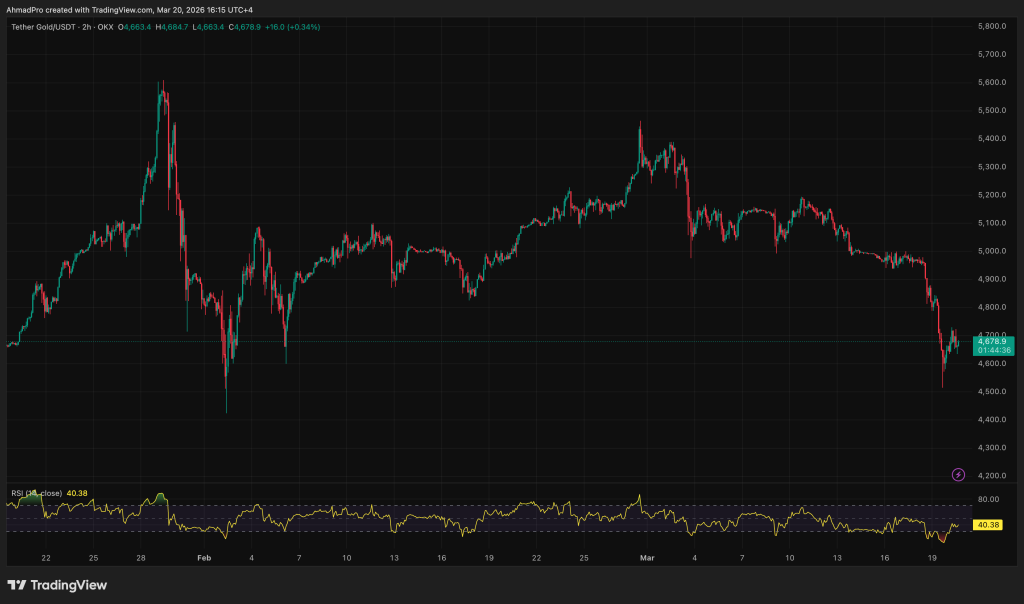1024x604 pixels.
Task: Click the 5,800.0 price axis label
Action: click(991, 26)
